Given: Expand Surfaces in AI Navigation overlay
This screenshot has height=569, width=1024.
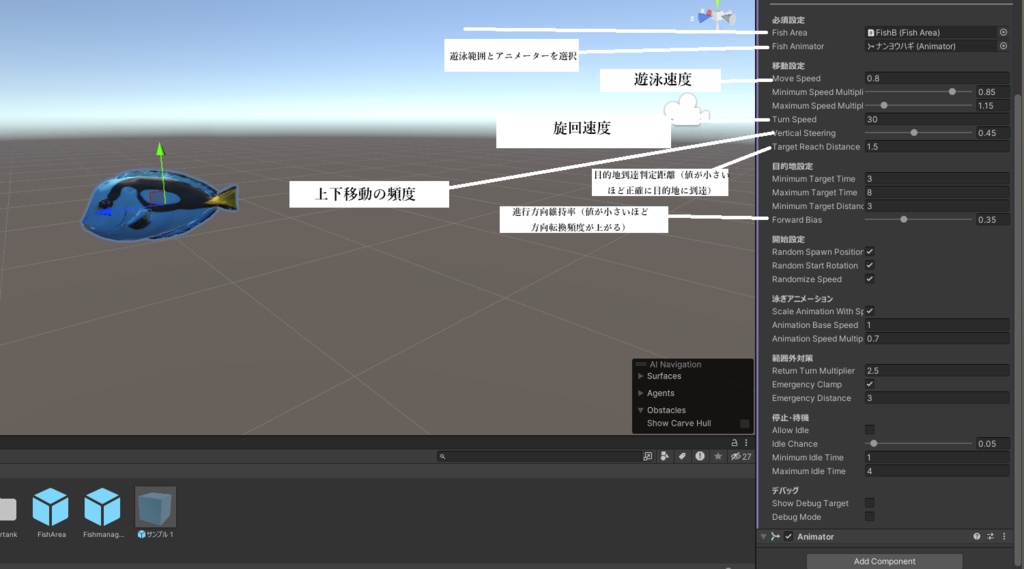Looking at the screenshot, I should (x=641, y=376).
